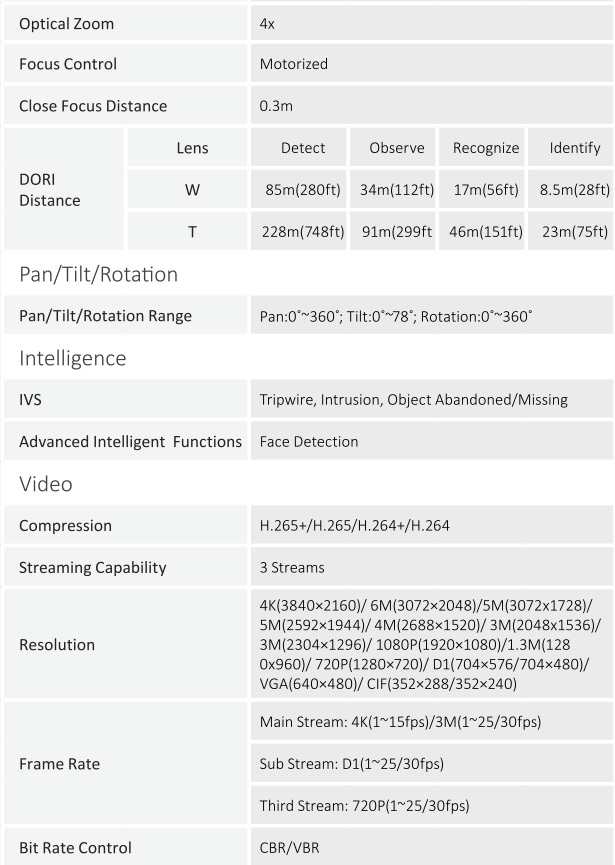Select the 85m(280ft) Detect cell

pos(299,189)
